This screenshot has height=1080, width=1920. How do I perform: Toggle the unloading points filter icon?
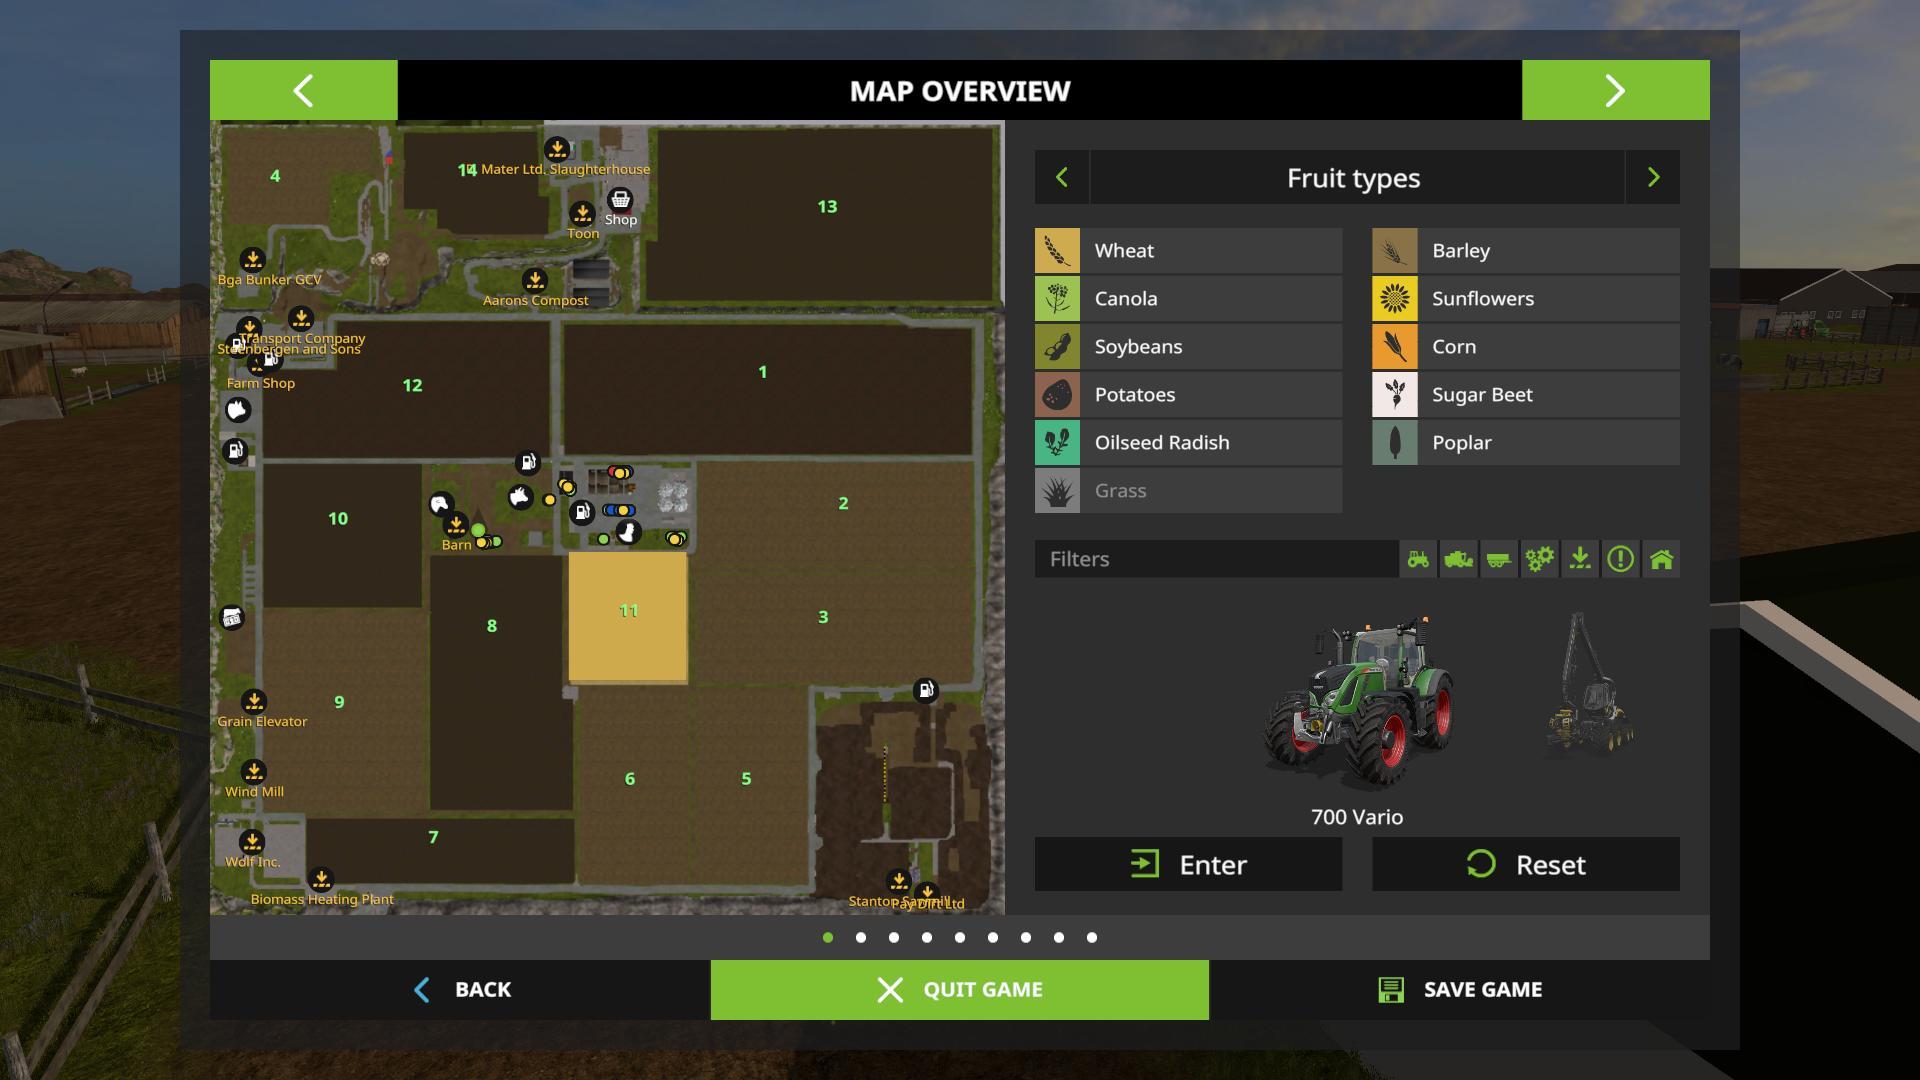(1580, 559)
